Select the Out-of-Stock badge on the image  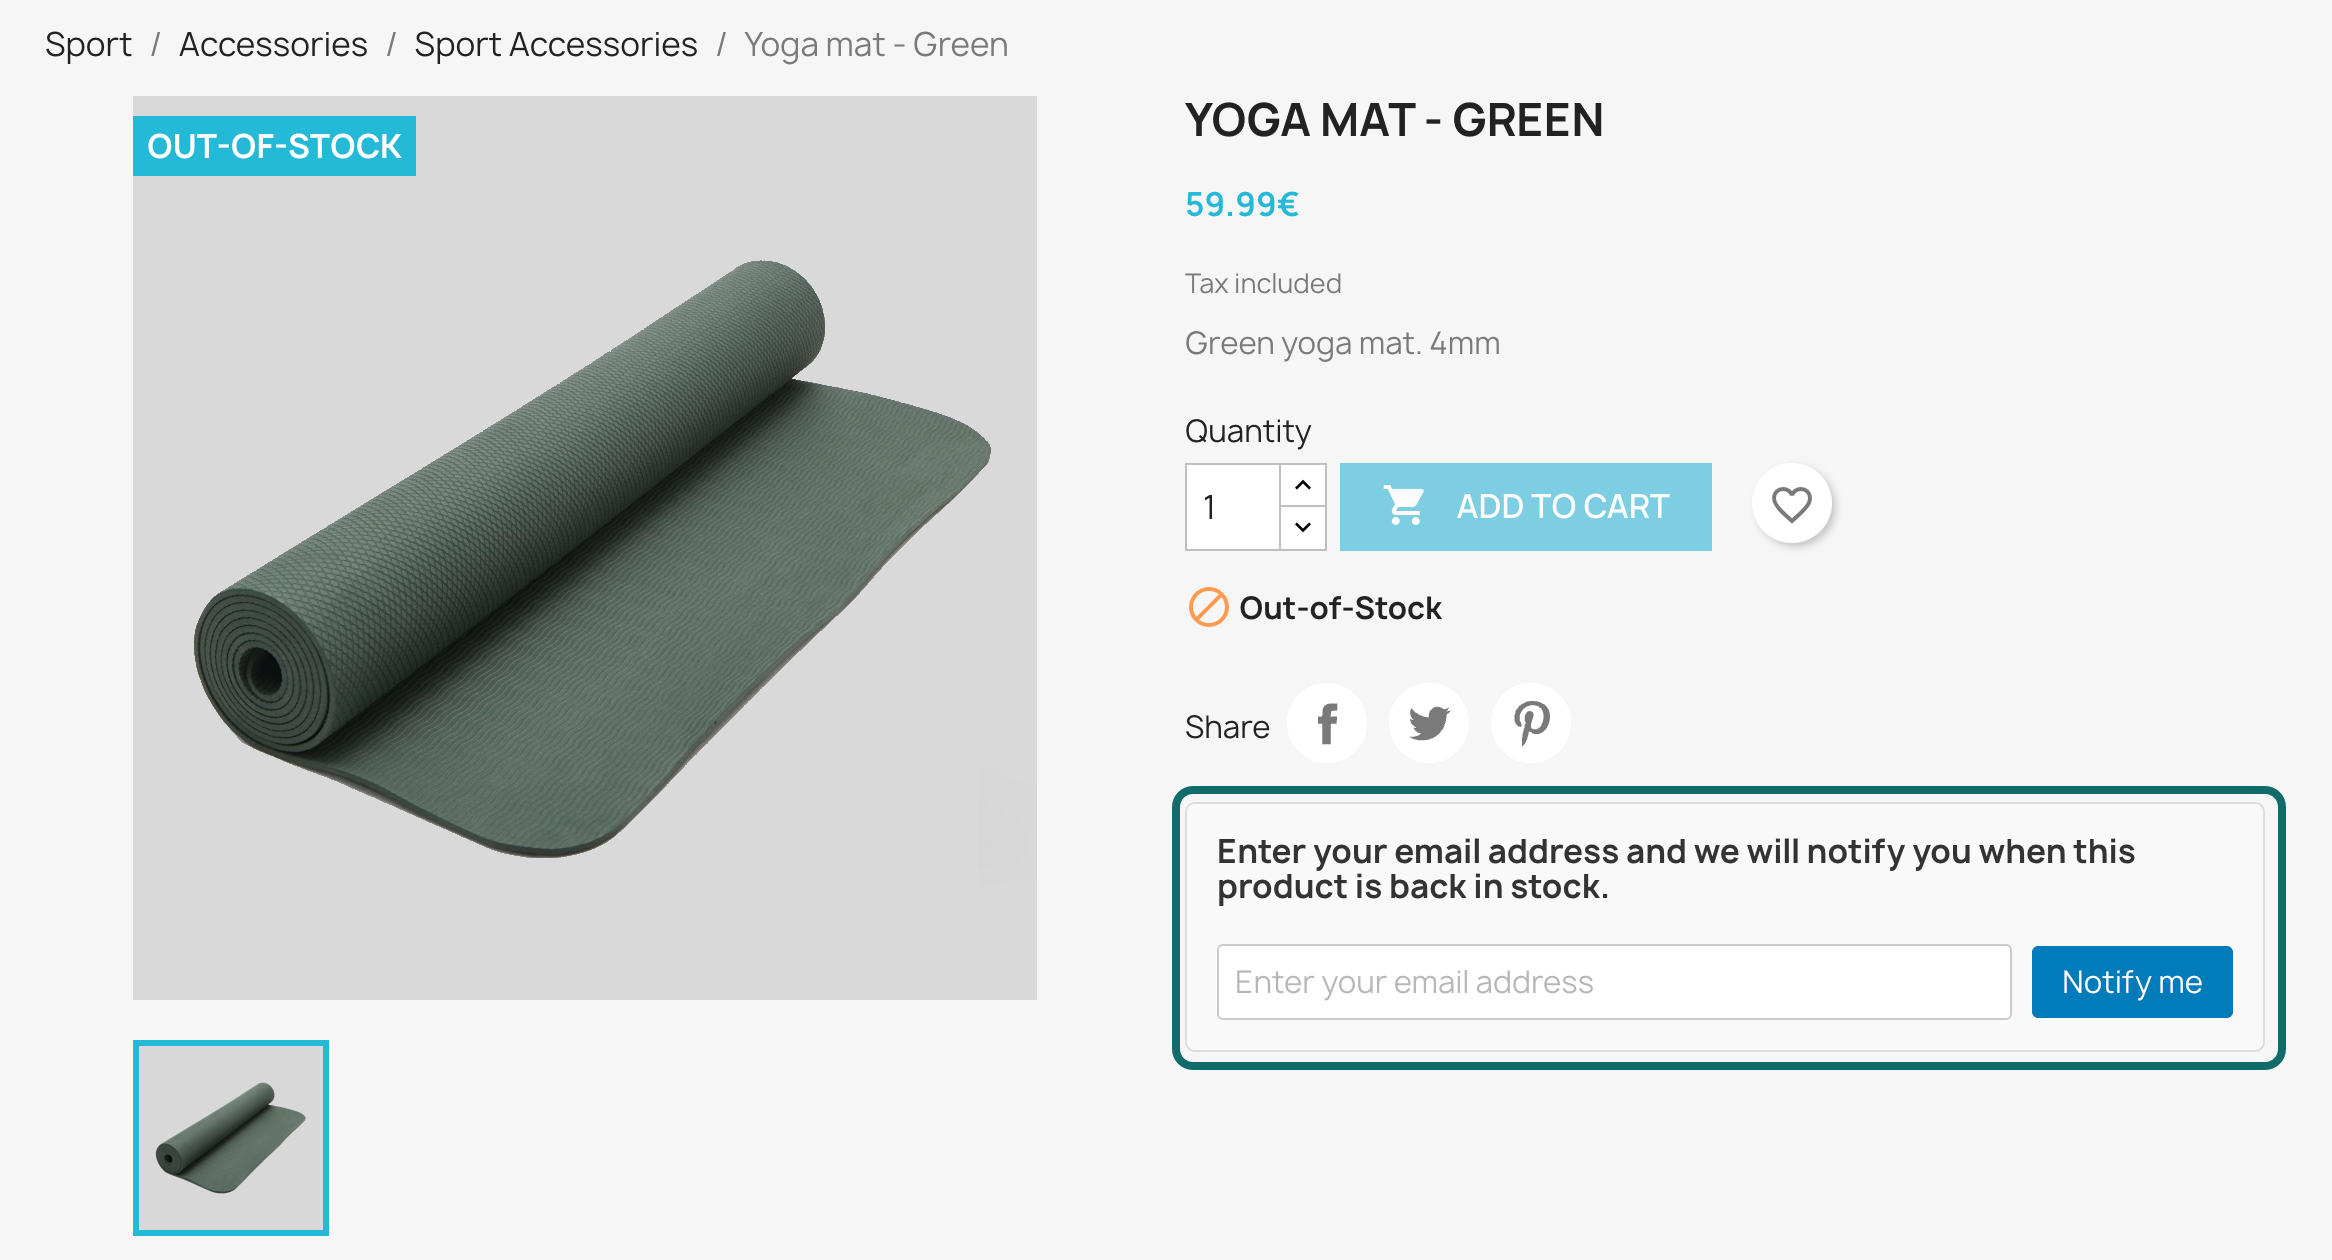tap(274, 146)
